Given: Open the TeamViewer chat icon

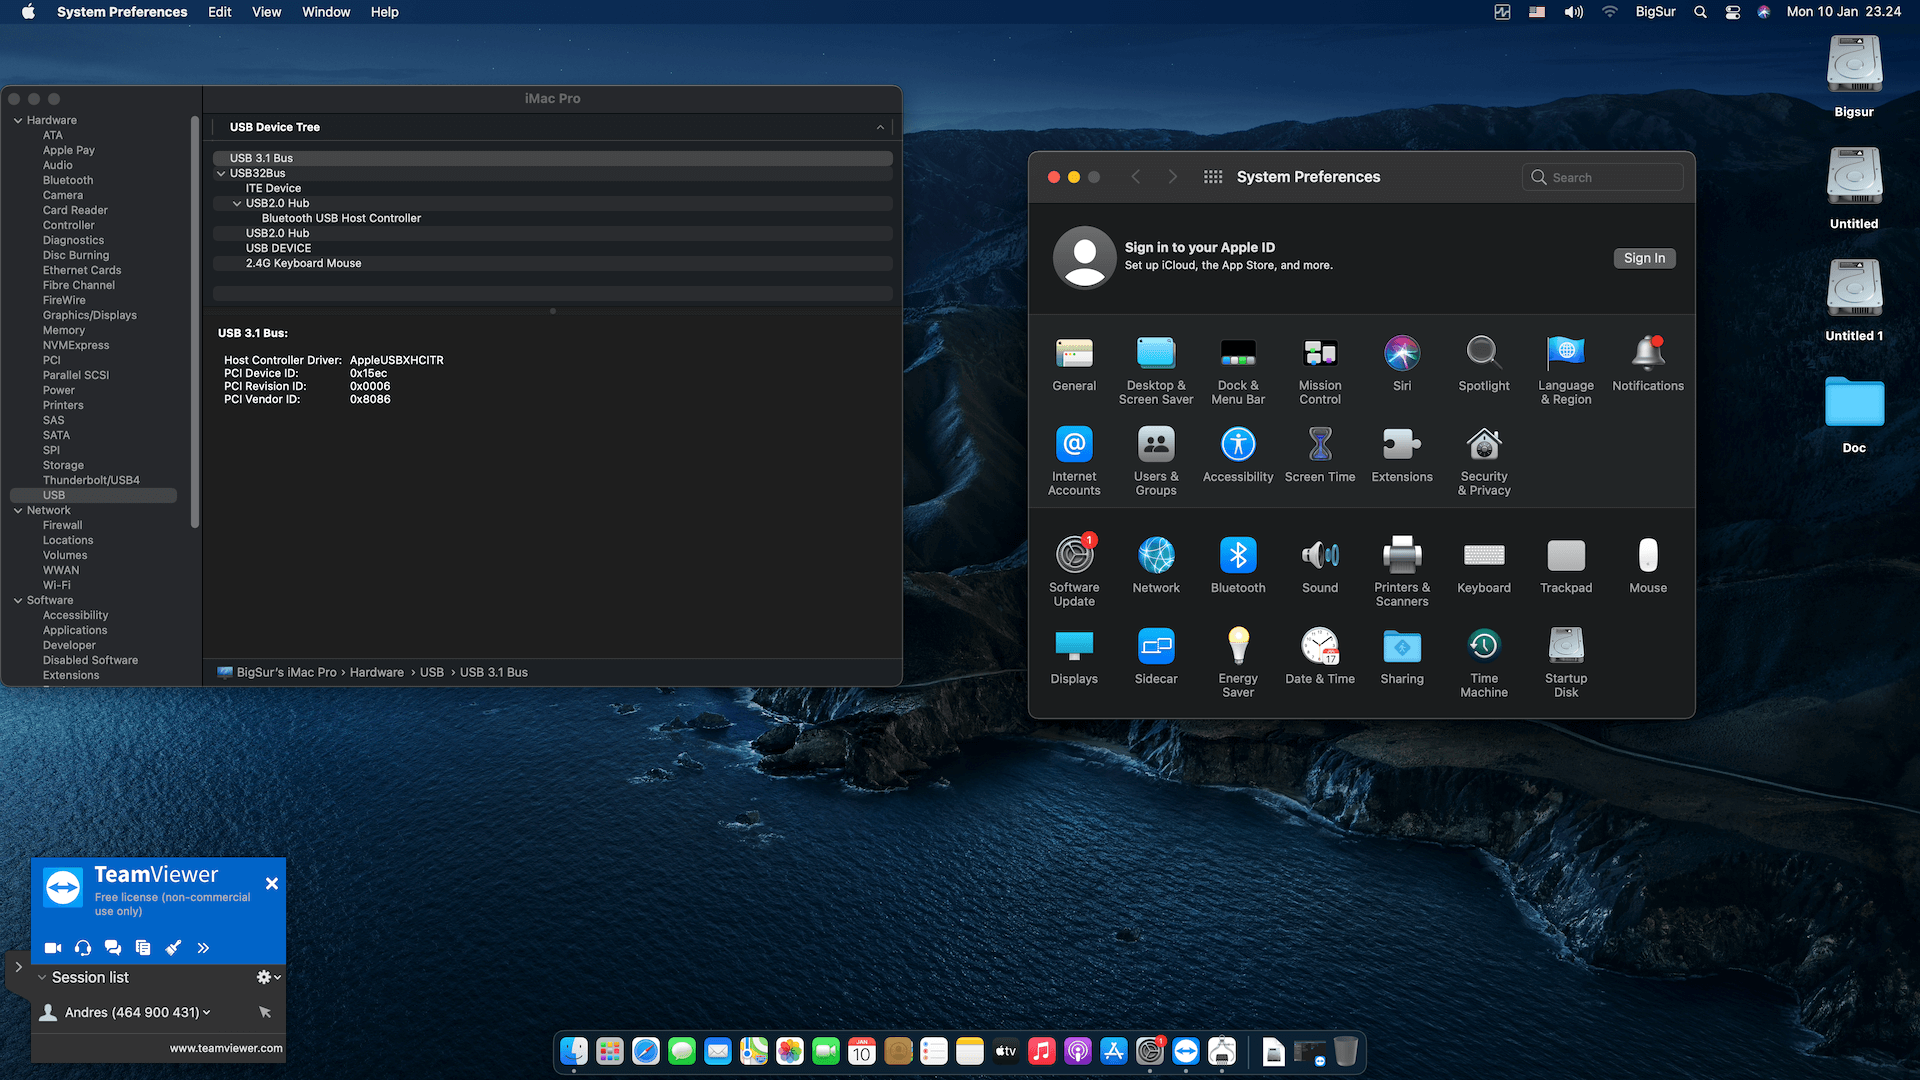Looking at the screenshot, I should pos(113,948).
